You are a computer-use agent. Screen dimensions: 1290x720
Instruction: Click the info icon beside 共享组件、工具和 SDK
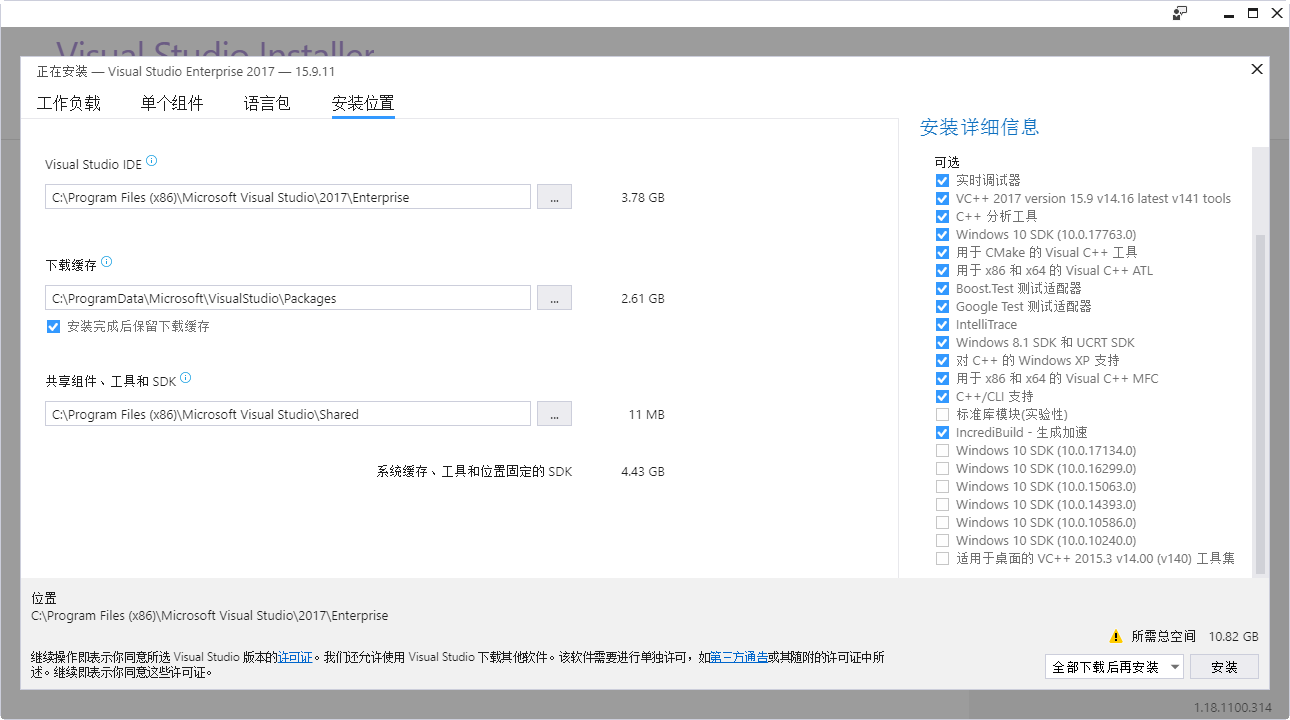pos(185,378)
